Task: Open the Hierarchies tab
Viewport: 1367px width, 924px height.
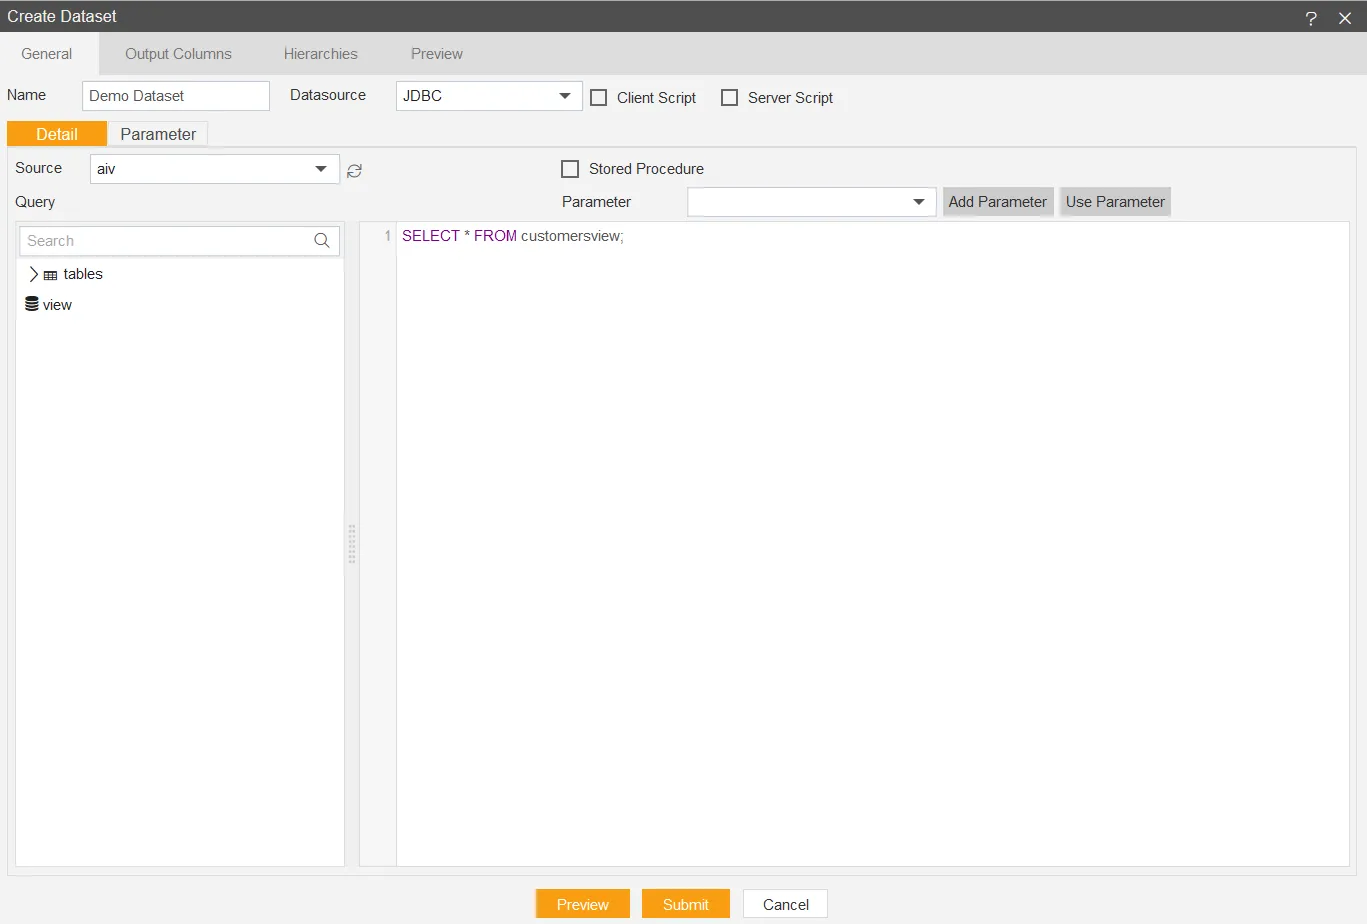Action: 321,54
